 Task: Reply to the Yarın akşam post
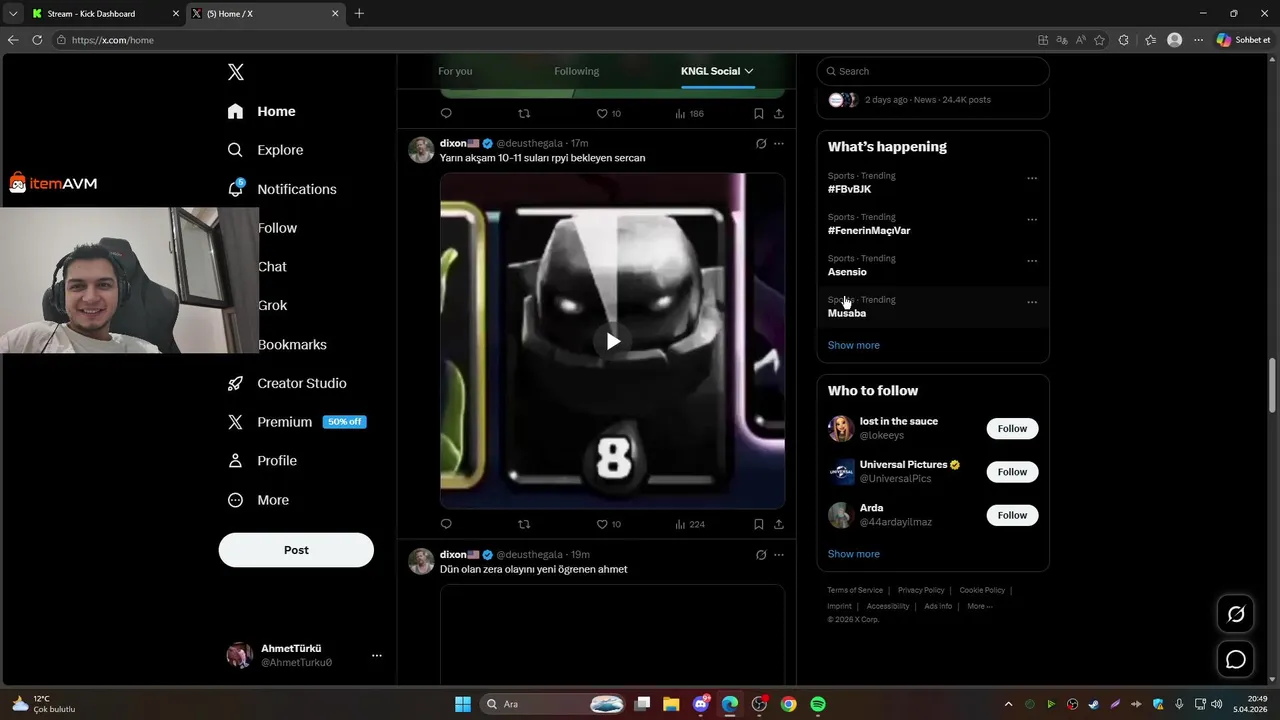446,524
